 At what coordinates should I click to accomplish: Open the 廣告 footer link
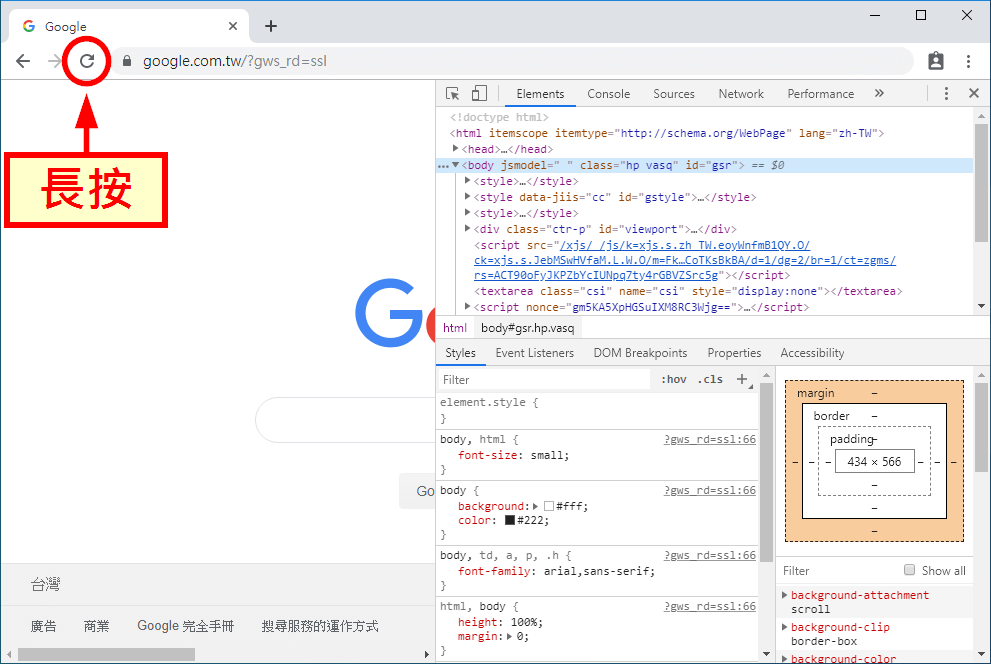[44, 626]
